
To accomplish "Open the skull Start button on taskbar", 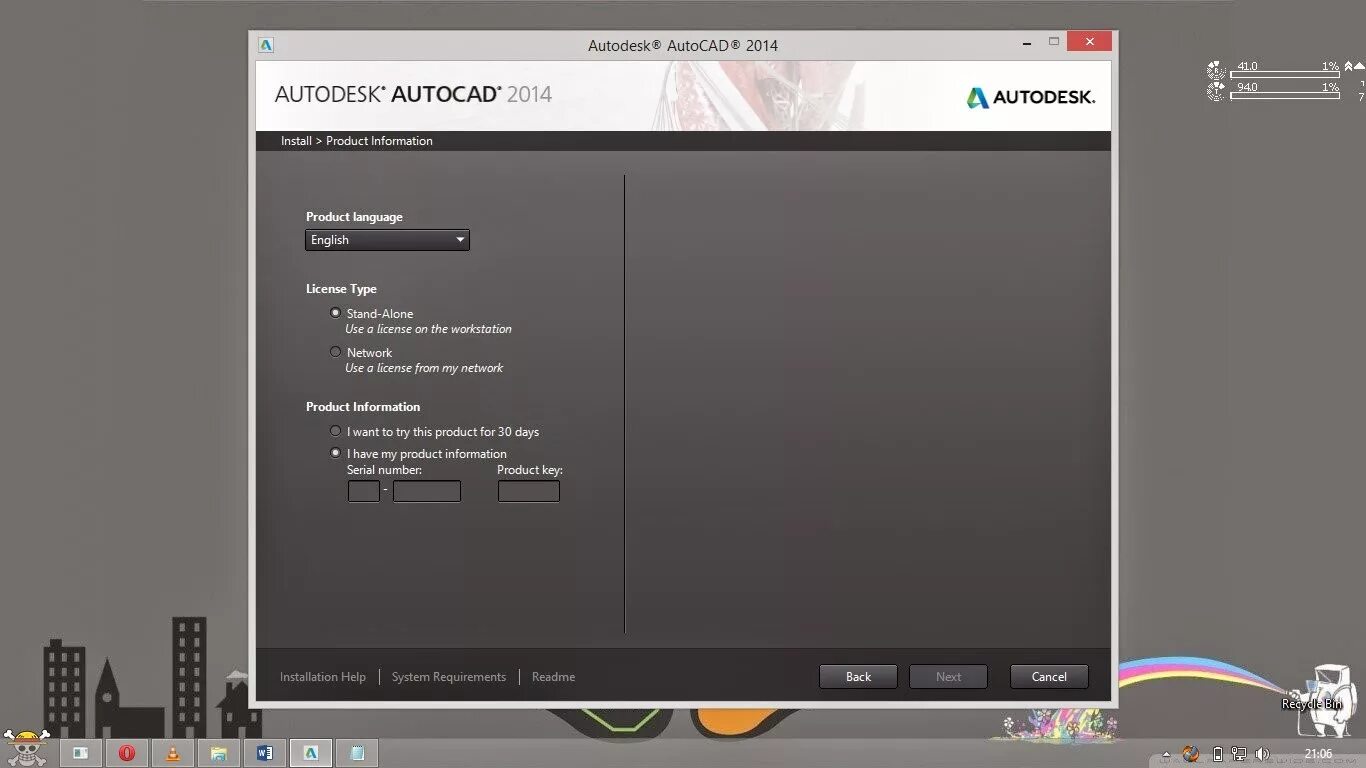I will tap(25, 748).
